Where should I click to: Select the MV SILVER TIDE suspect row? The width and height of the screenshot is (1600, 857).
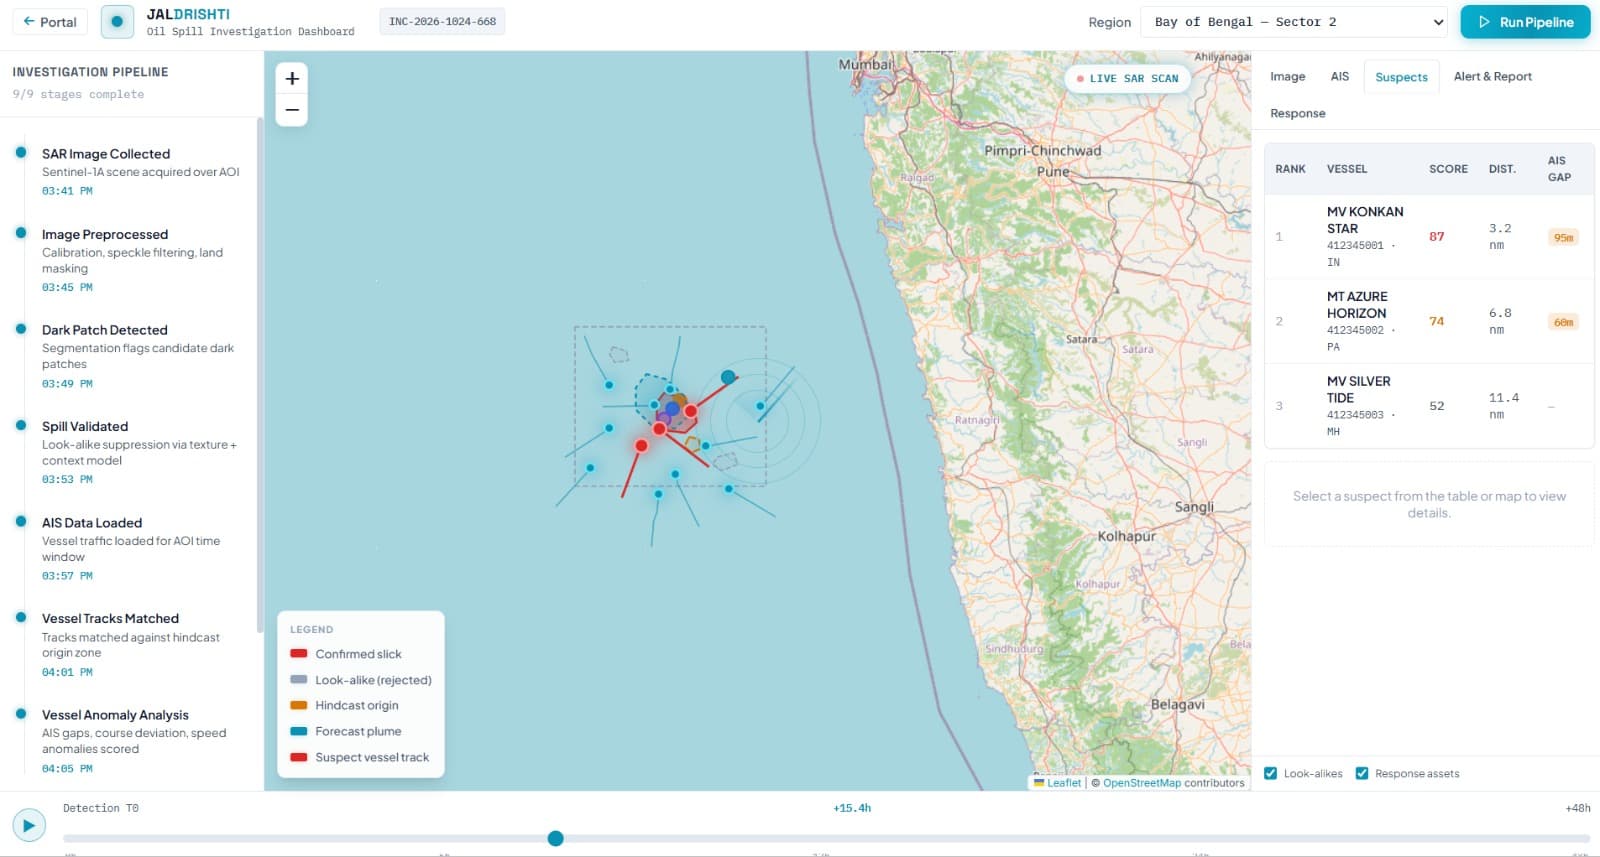1429,406
